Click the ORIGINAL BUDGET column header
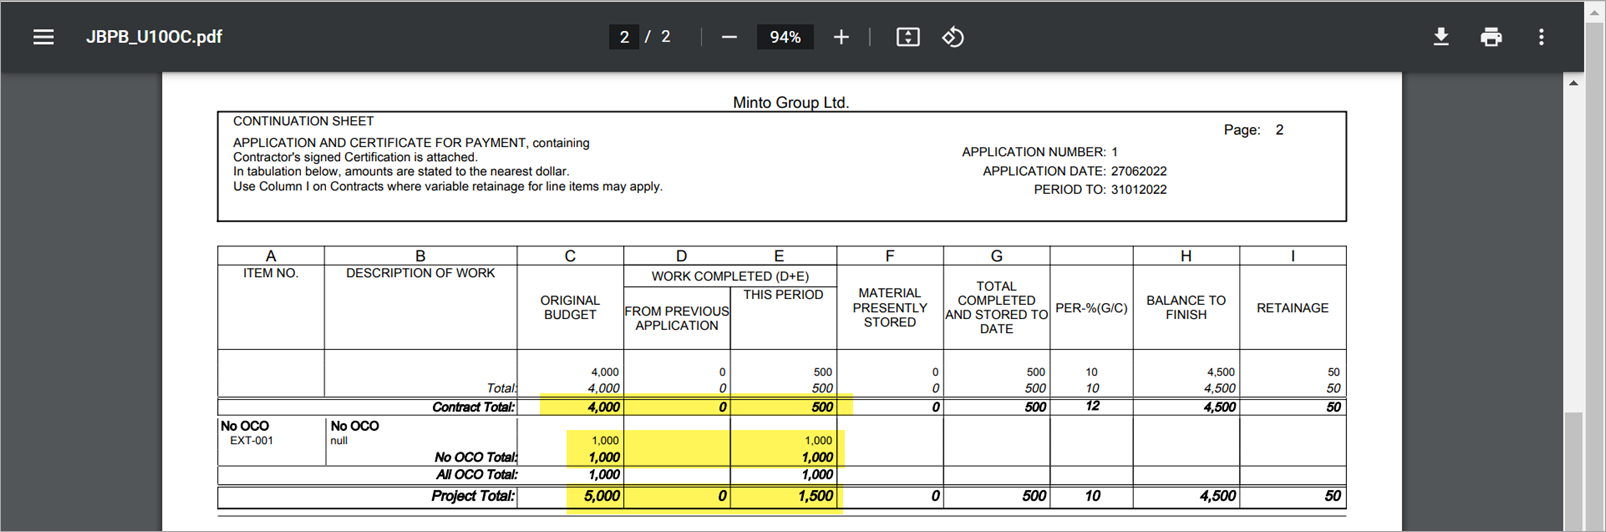This screenshot has height=532, width=1606. click(570, 307)
